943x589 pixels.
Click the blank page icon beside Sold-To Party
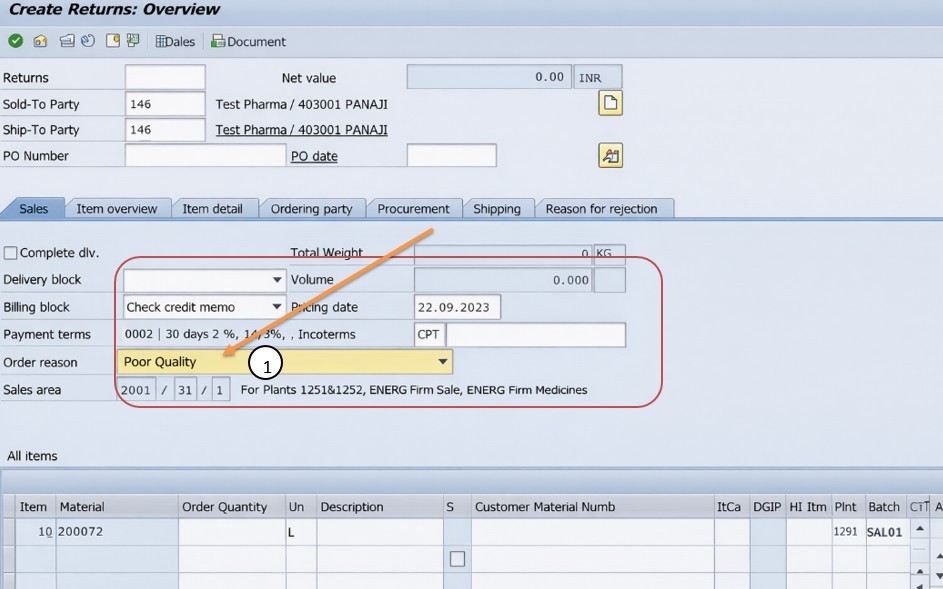[610, 103]
